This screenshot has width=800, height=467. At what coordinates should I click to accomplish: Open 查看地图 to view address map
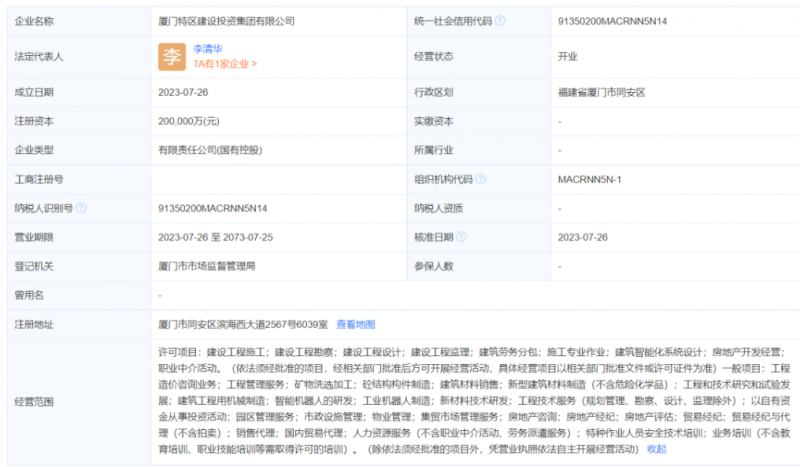click(x=355, y=324)
